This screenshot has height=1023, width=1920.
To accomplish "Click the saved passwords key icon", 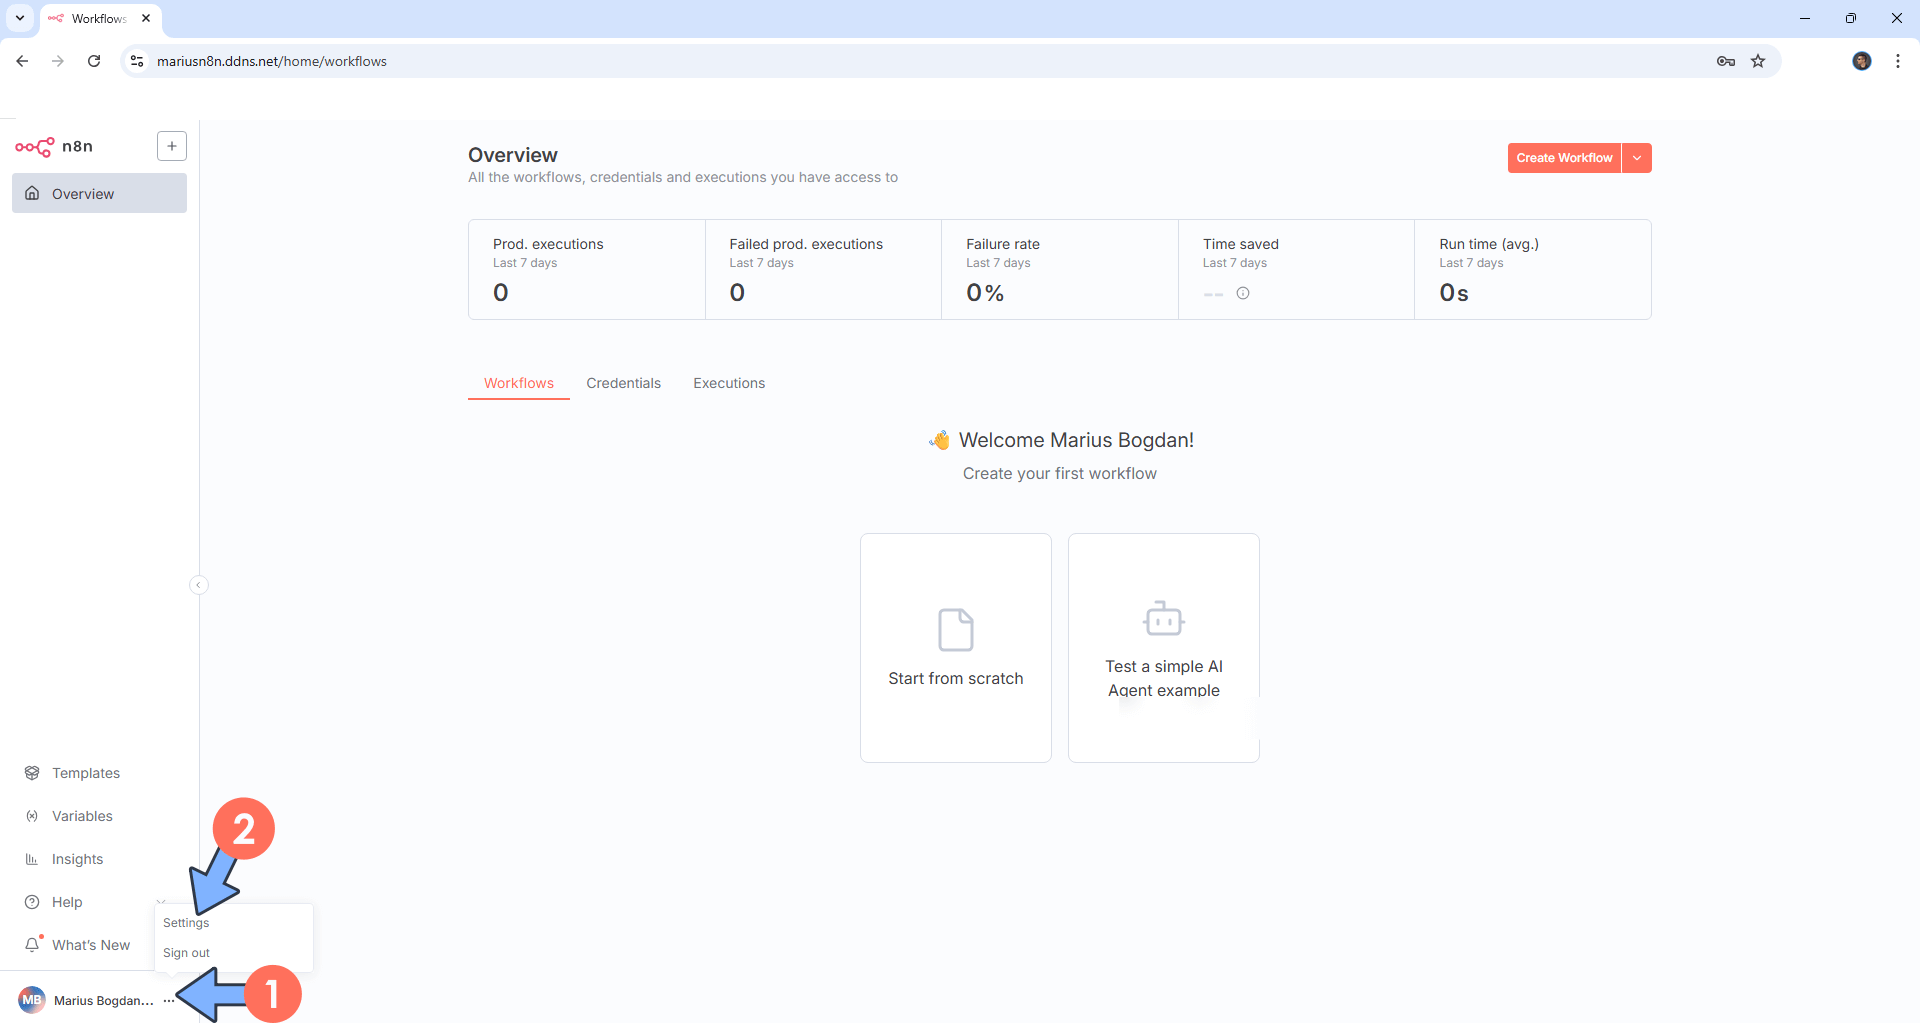I will (x=1726, y=61).
